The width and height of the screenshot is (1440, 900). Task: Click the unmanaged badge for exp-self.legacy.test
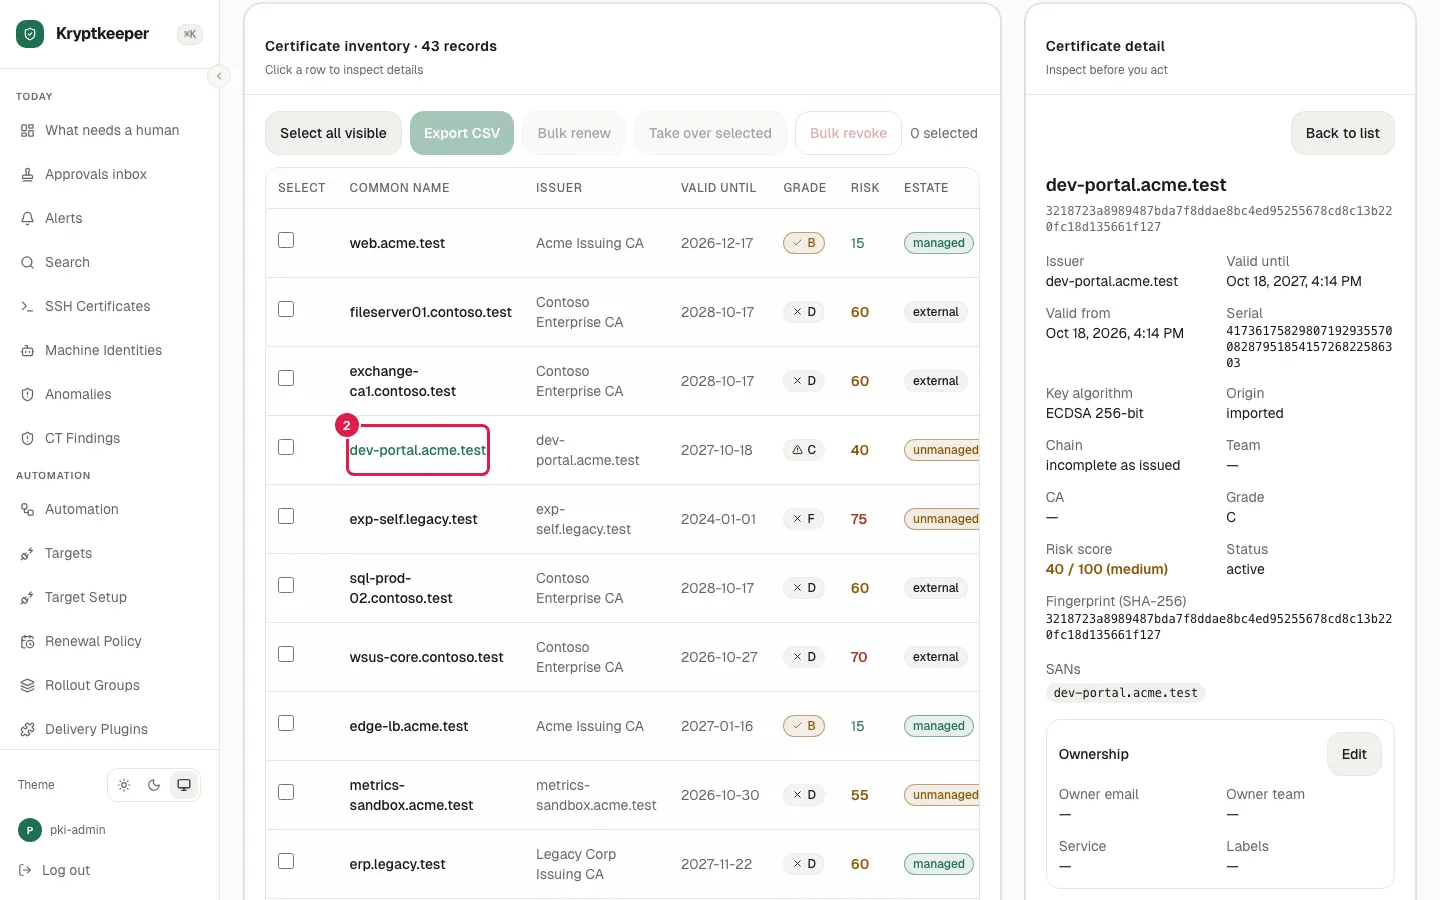[x=944, y=519]
